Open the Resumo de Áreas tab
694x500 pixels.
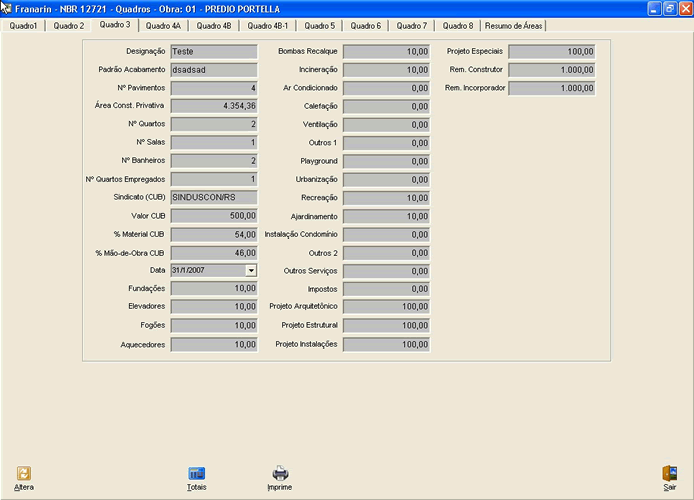[x=513, y=26]
